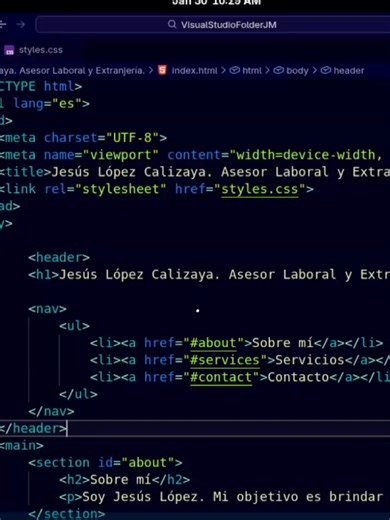Click the 'Contacto' list item text
The width and height of the screenshot is (390, 520).
pyautogui.click(x=298, y=377)
